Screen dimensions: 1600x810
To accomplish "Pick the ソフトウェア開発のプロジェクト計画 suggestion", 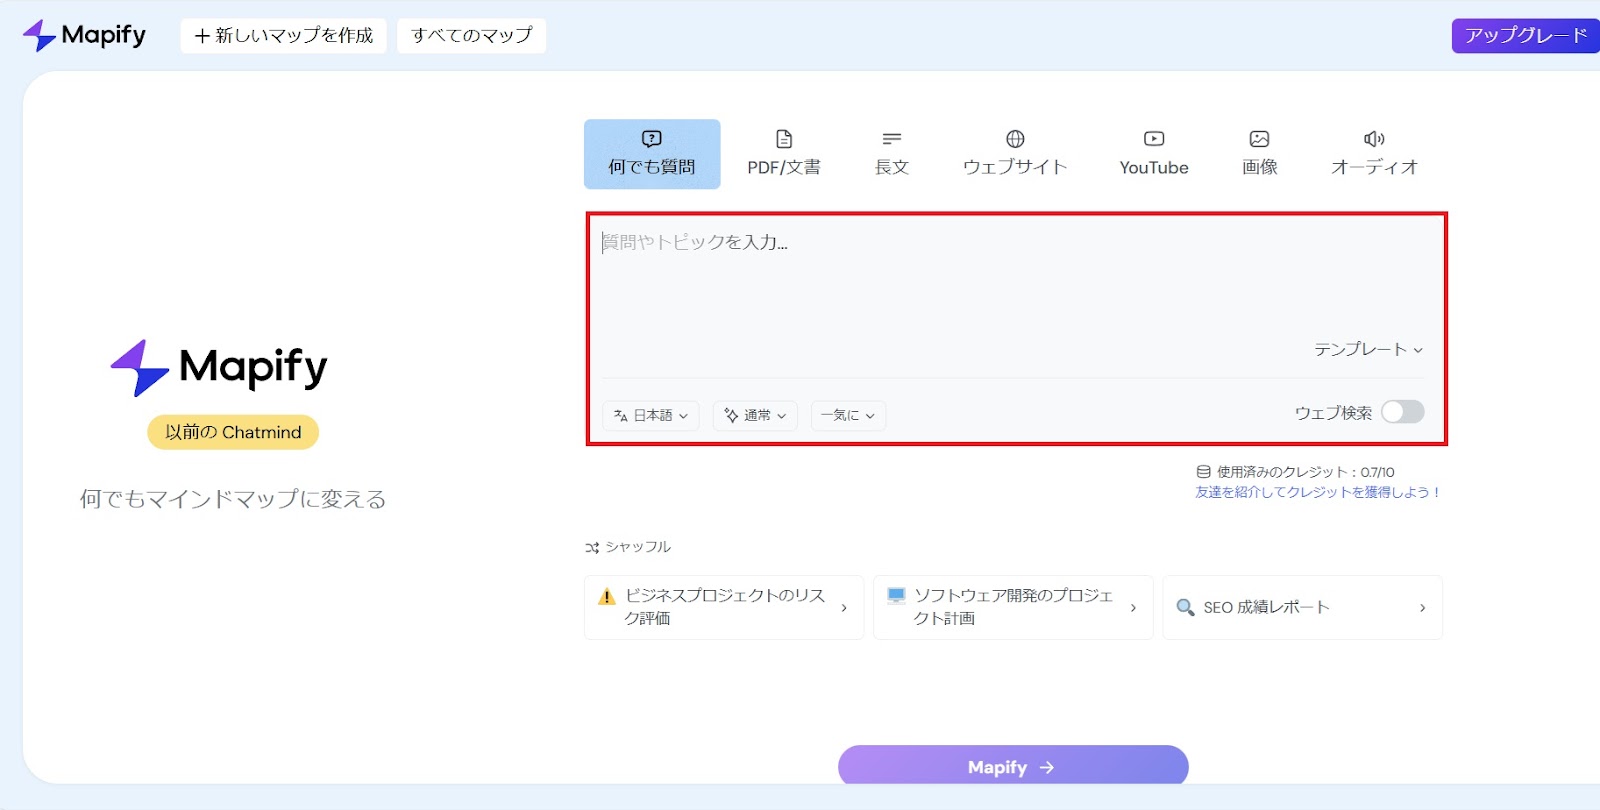I will (x=1013, y=607).
